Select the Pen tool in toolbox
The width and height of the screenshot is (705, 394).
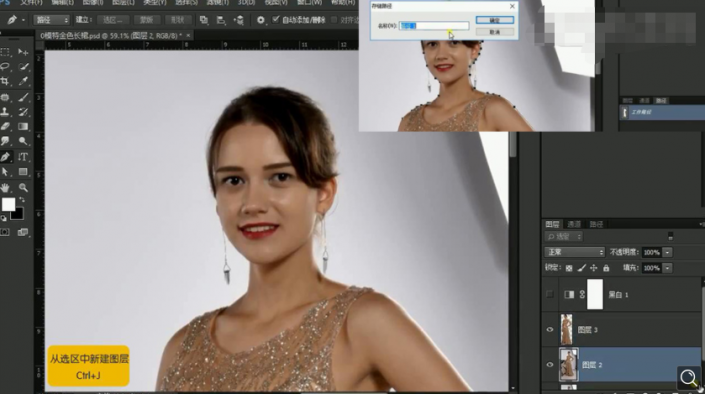tap(5, 157)
